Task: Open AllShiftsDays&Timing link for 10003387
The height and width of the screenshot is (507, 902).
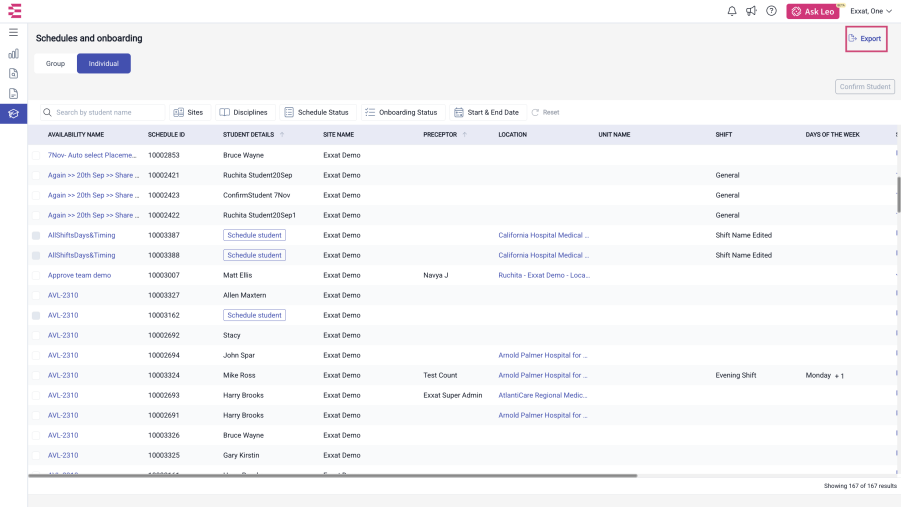Action: point(82,235)
